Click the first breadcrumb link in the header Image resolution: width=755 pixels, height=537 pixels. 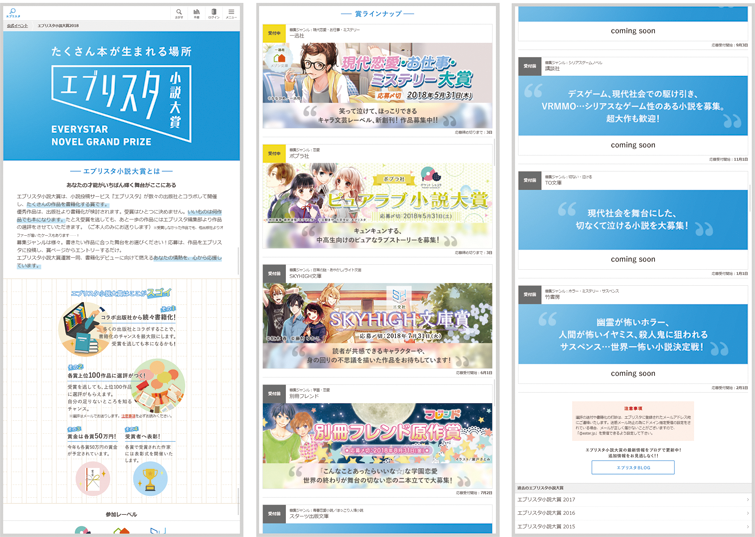[19, 25]
